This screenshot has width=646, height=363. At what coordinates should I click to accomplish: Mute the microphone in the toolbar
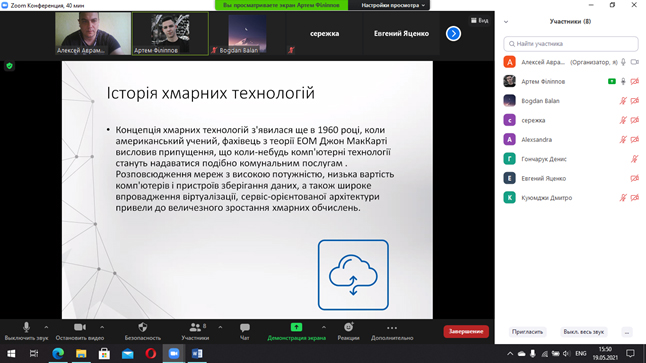(26, 327)
